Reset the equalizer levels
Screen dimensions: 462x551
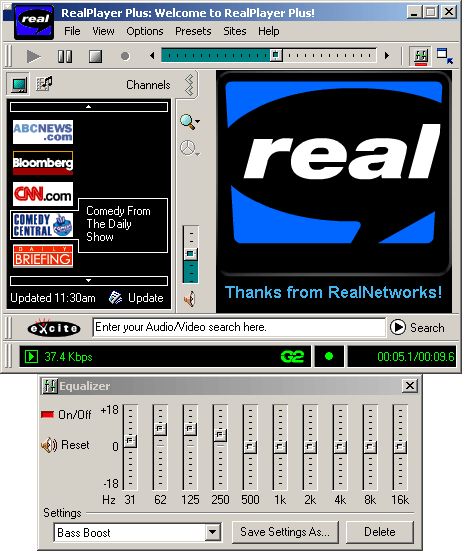pyautogui.click(x=65, y=445)
